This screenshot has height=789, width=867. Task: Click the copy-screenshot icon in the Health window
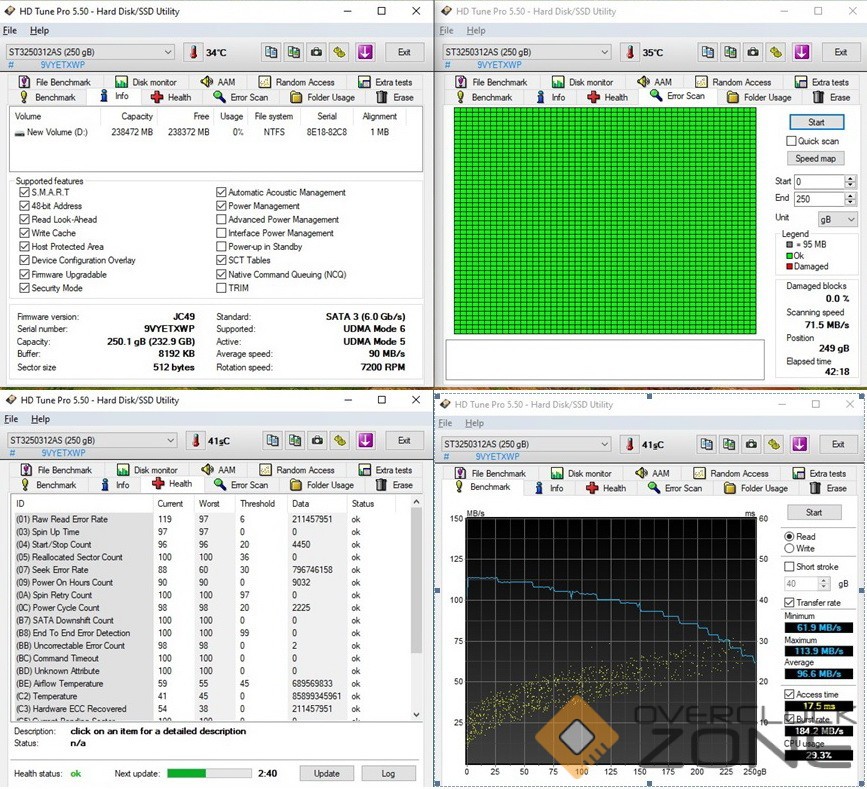(294, 440)
